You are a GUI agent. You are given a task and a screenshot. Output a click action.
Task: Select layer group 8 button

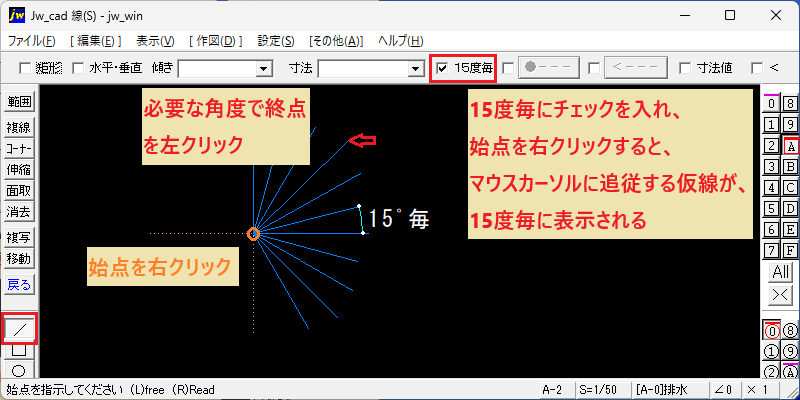click(790, 104)
